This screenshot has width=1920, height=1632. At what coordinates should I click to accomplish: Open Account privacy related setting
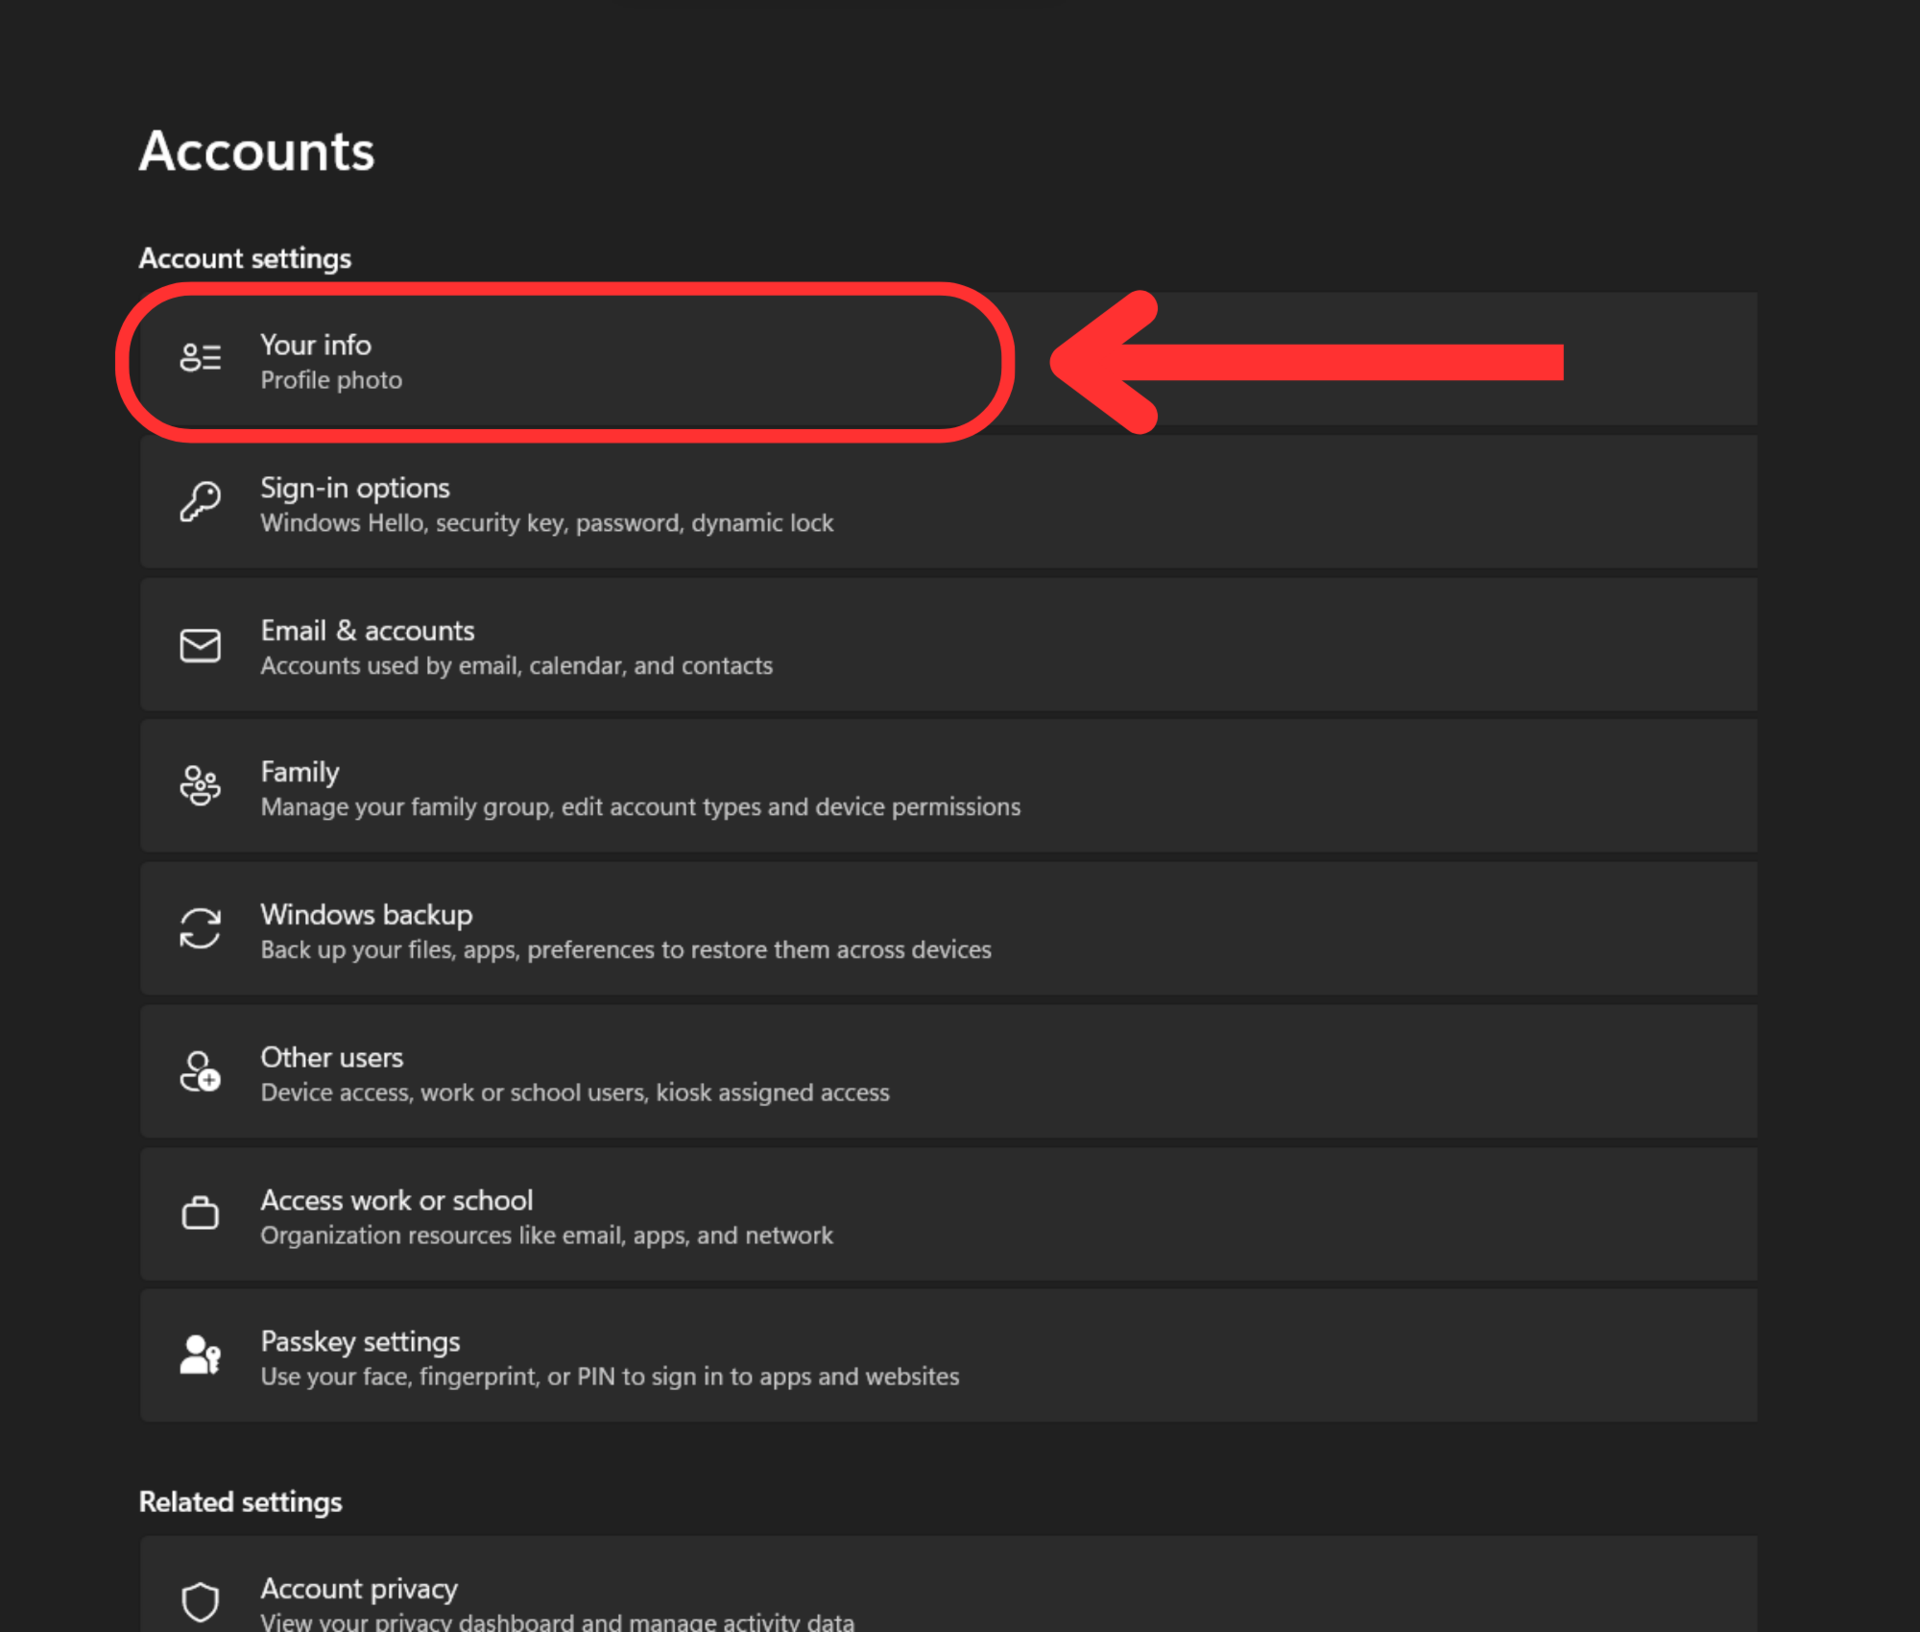coord(359,1589)
